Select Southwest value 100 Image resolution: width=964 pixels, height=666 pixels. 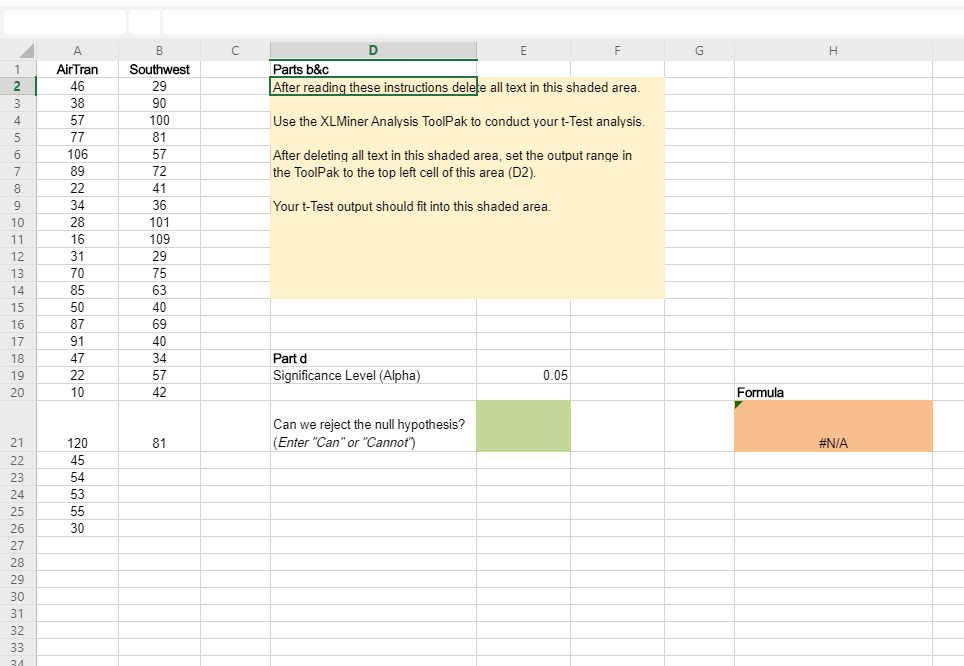[x=159, y=121]
